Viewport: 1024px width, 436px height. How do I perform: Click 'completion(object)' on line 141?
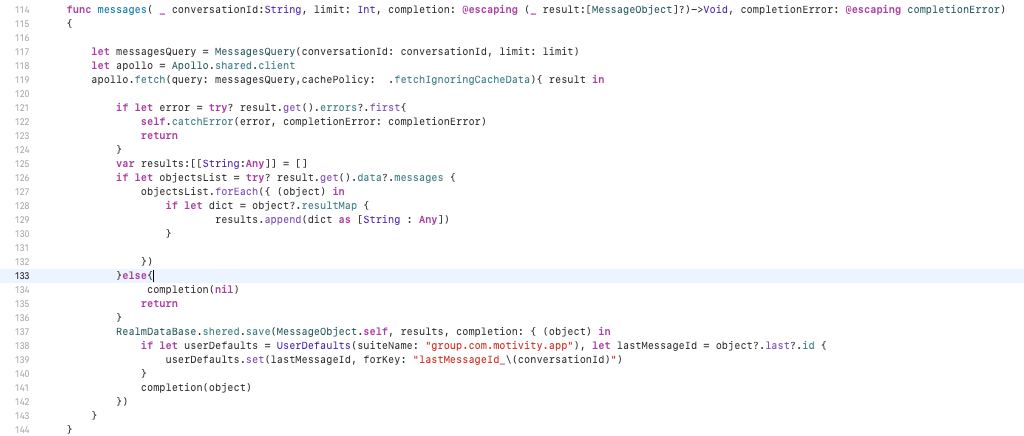point(196,388)
